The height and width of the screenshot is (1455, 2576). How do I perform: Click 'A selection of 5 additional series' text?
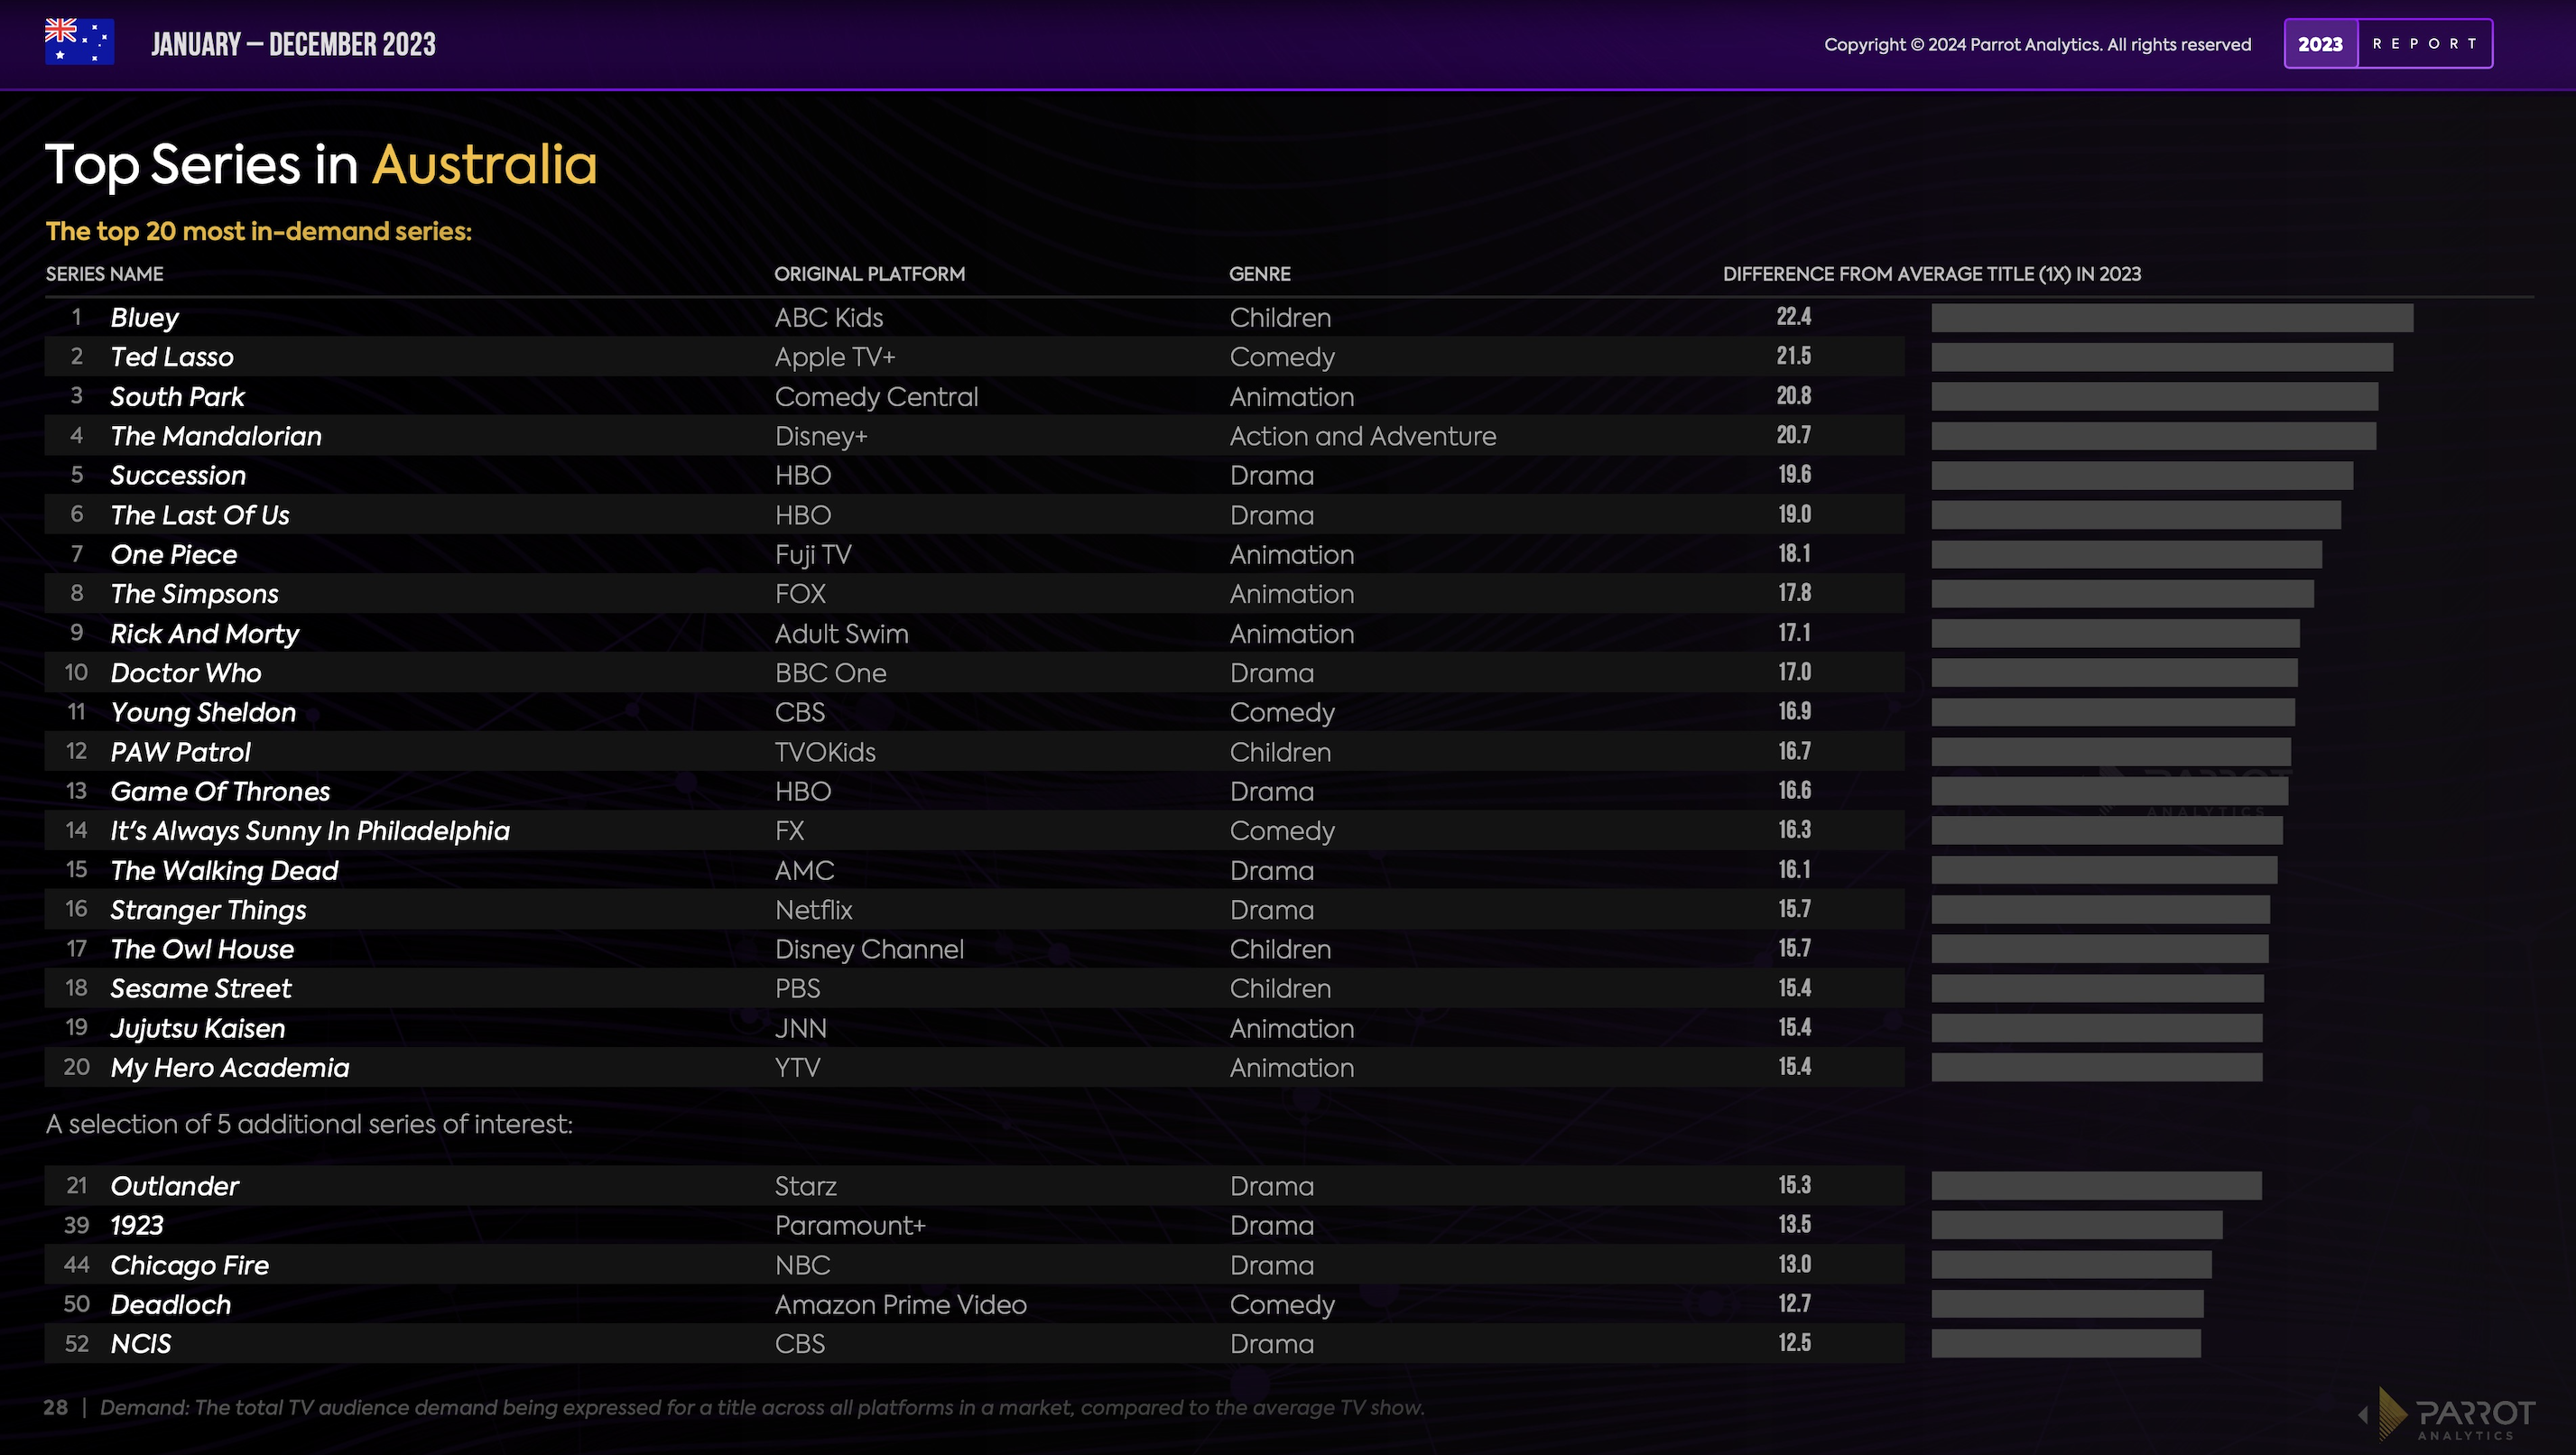(x=309, y=1125)
